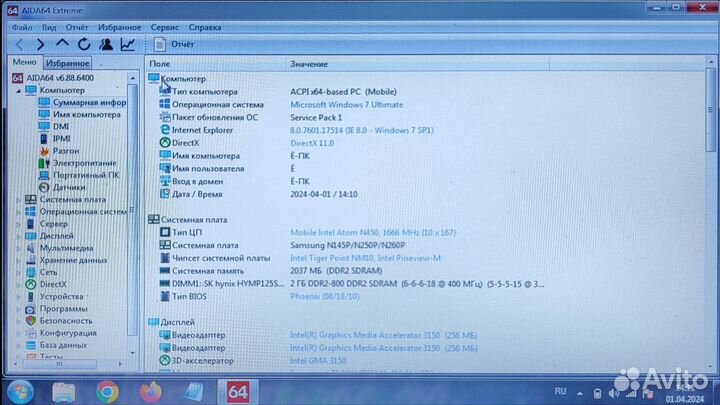
Task: Go forward with the right arrow toolbar button
Action: coord(40,45)
